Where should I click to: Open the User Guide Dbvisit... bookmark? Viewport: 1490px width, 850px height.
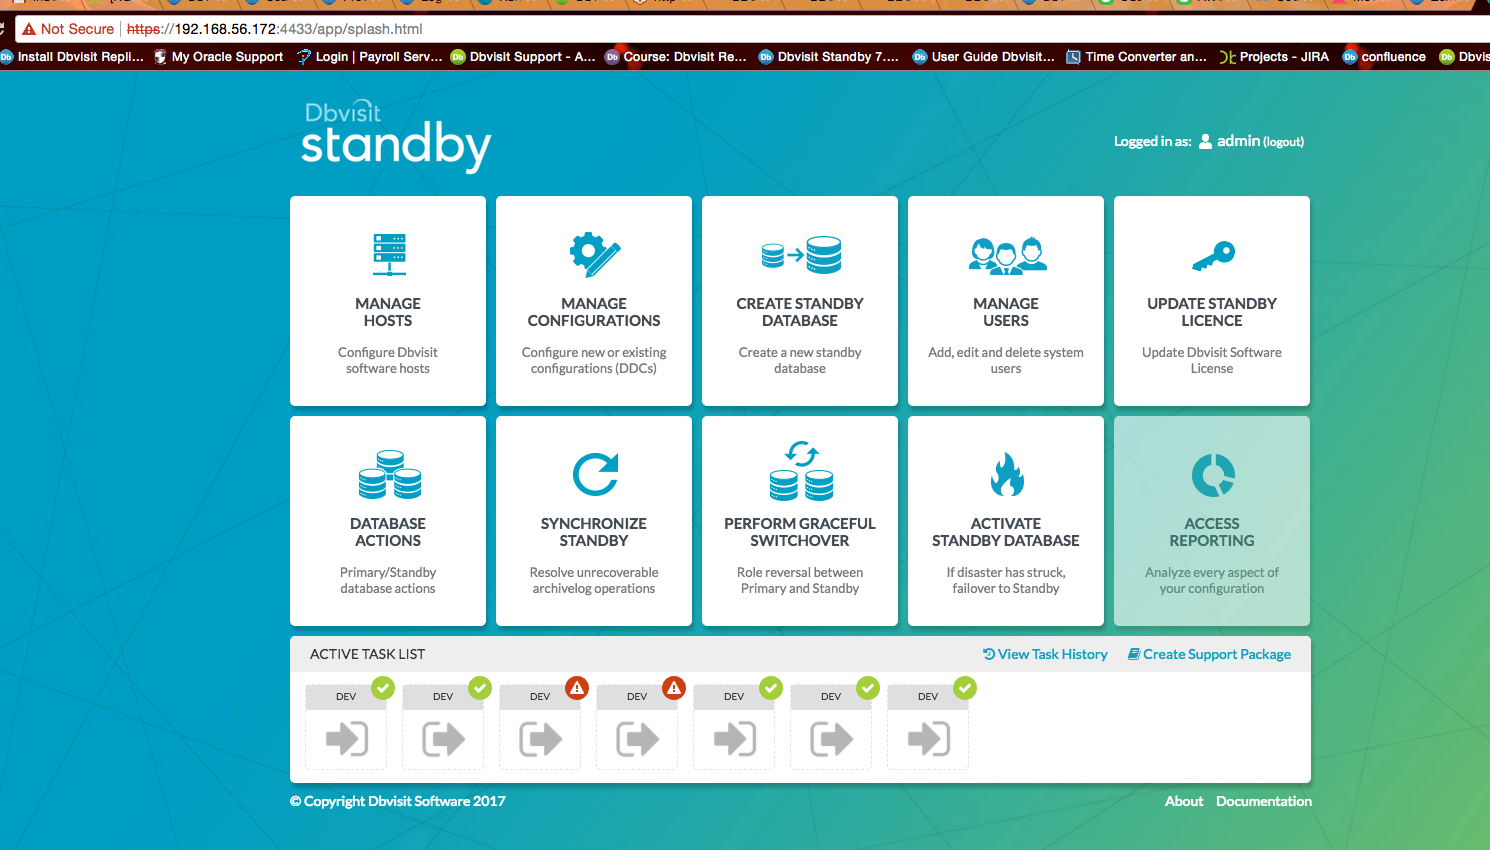(984, 57)
